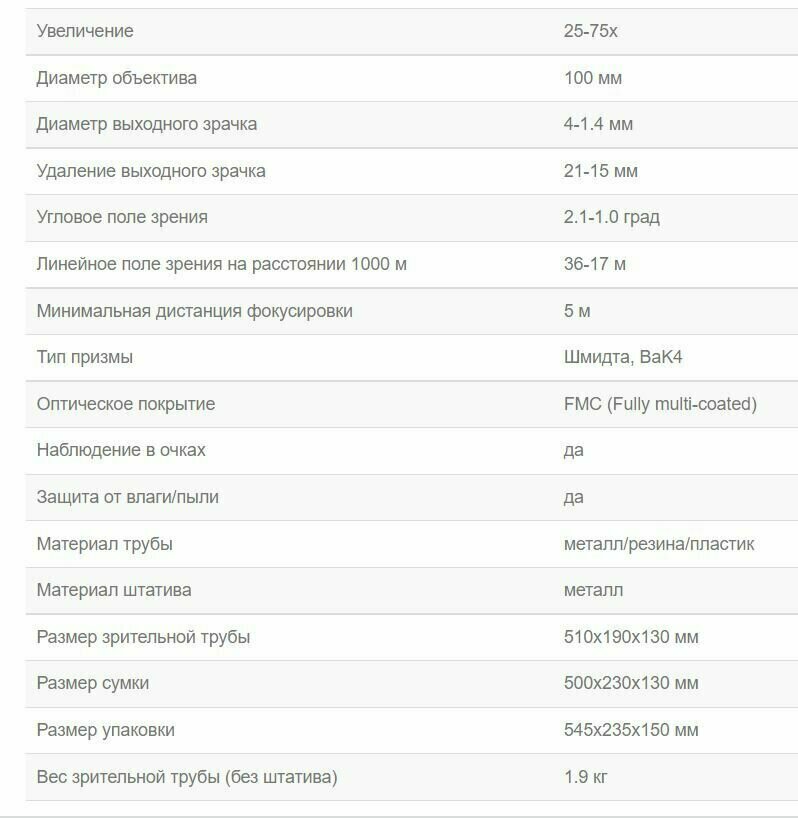798x818 pixels.
Task: Select the Шмидта, BaK4 prism value
Action: coord(623,357)
